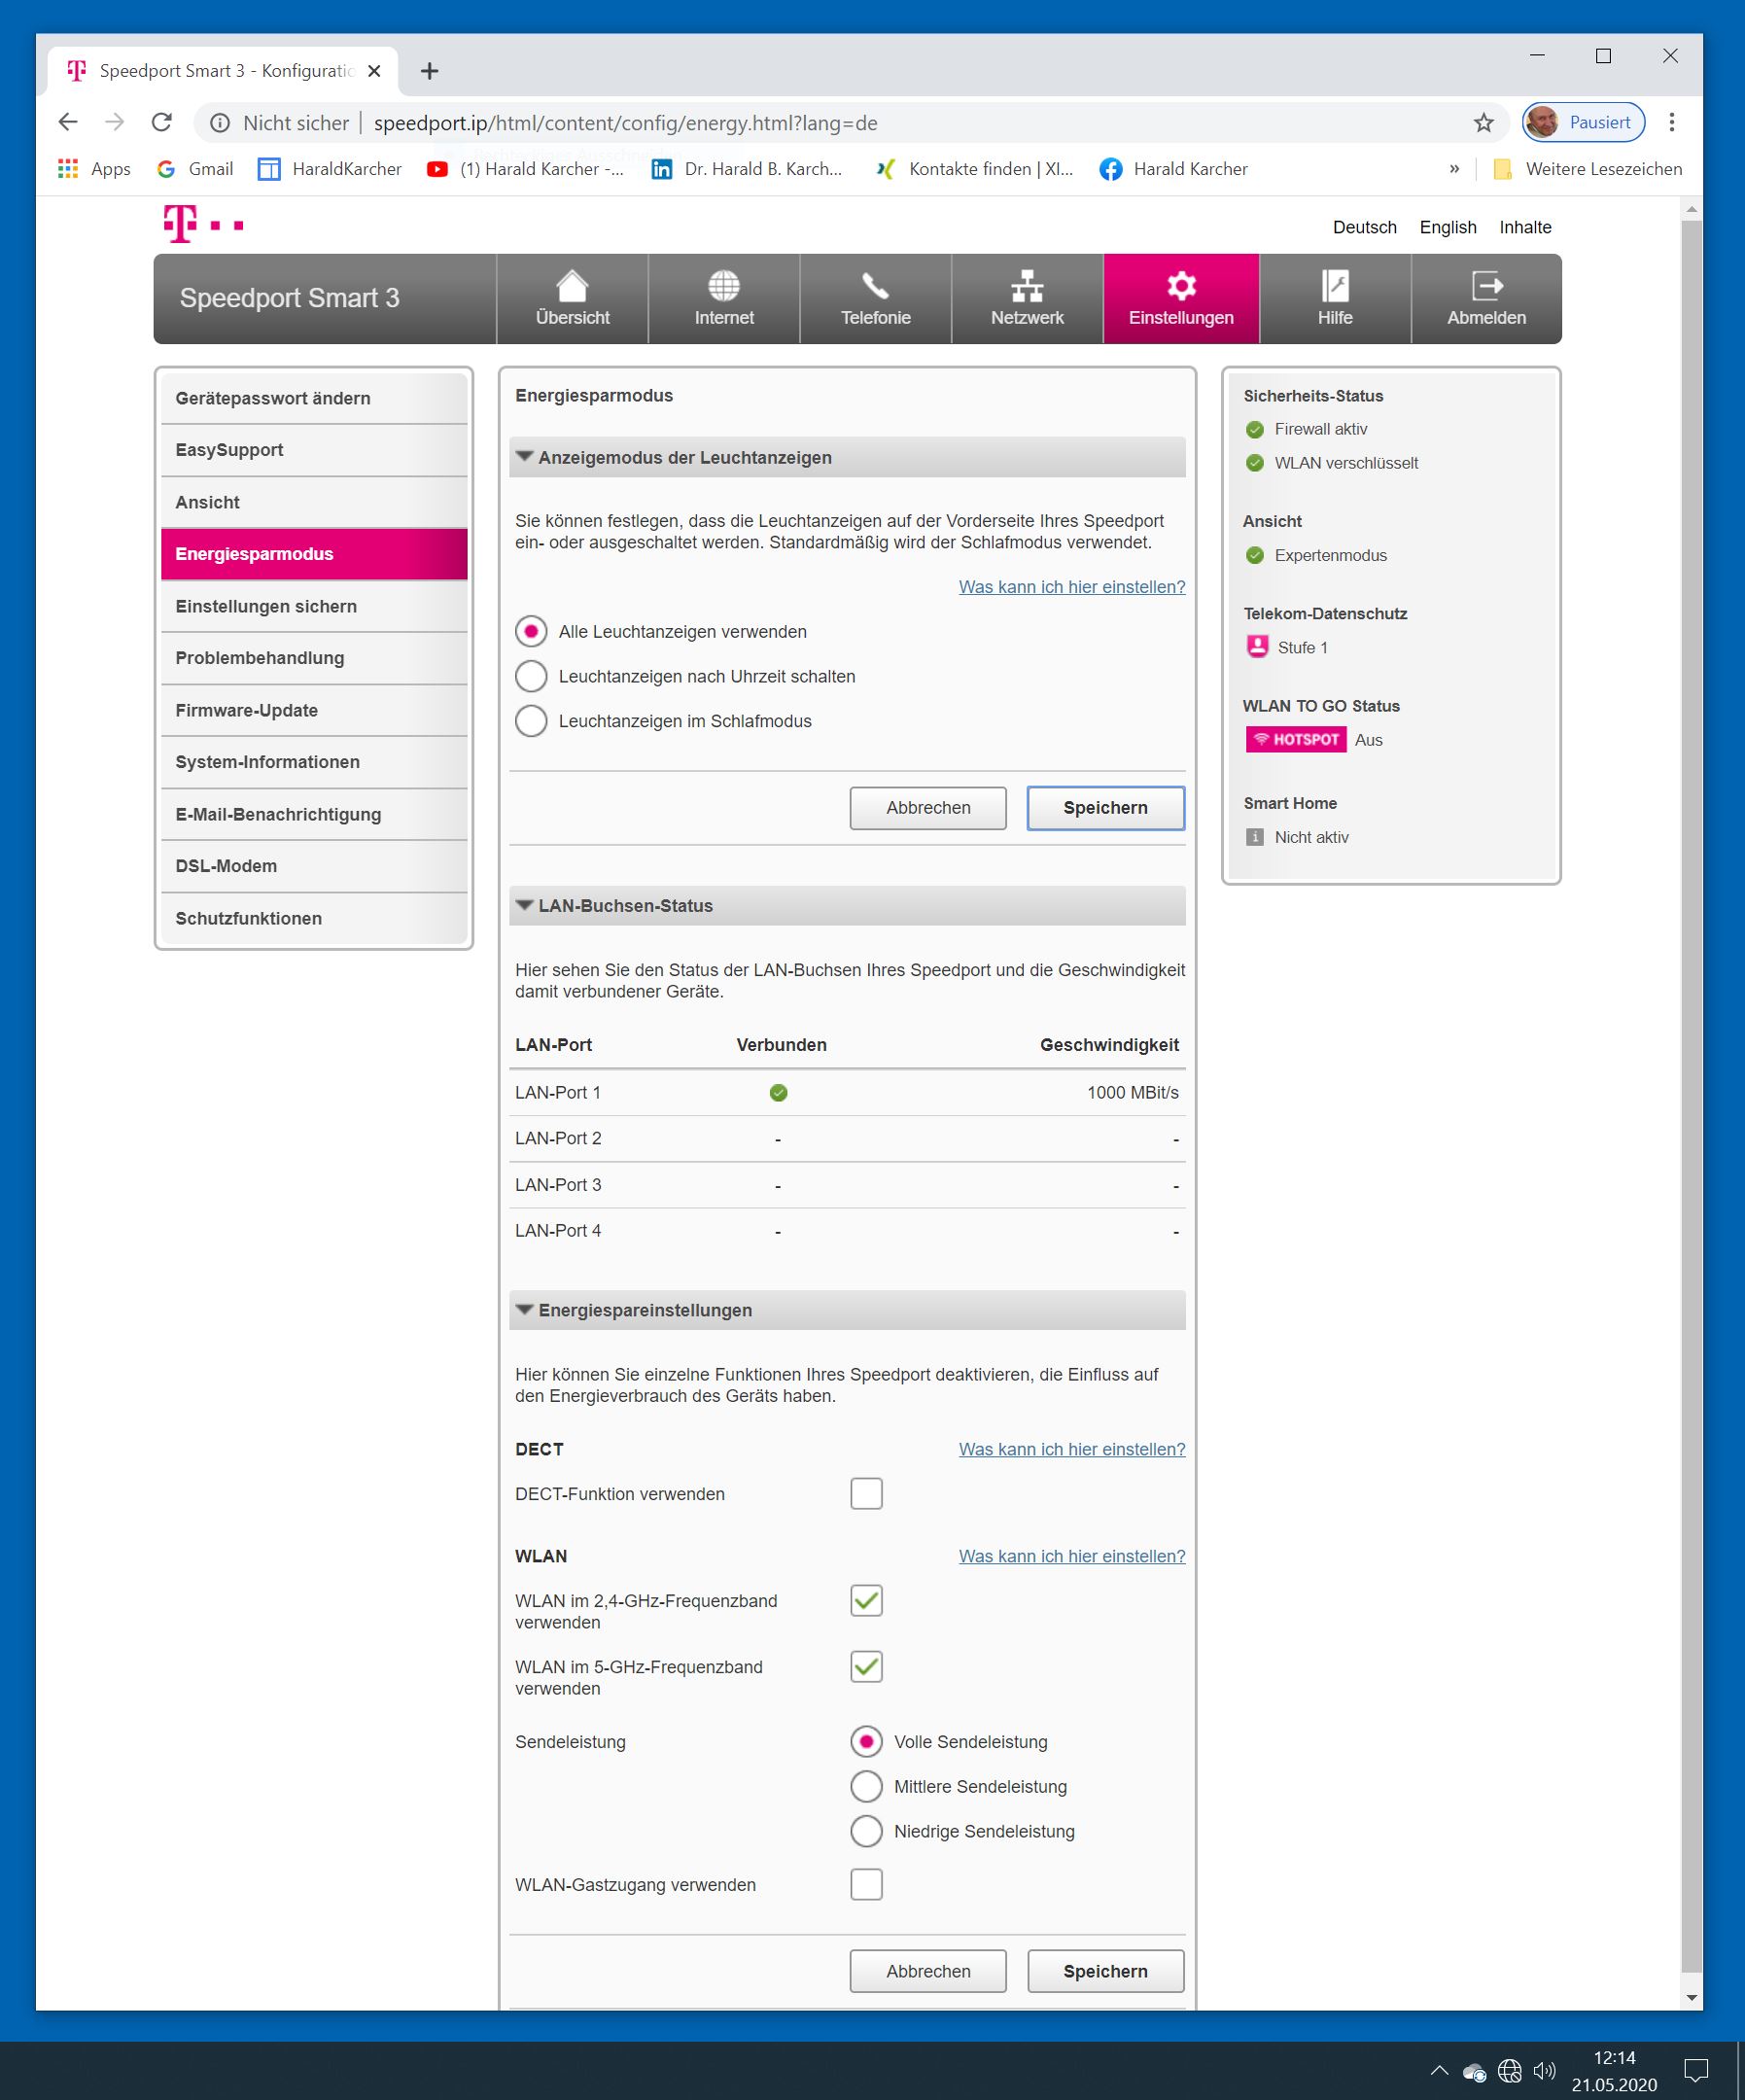The image size is (1745, 2100).
Task: Open EasySupport in the sidebar
Action: 314,450
